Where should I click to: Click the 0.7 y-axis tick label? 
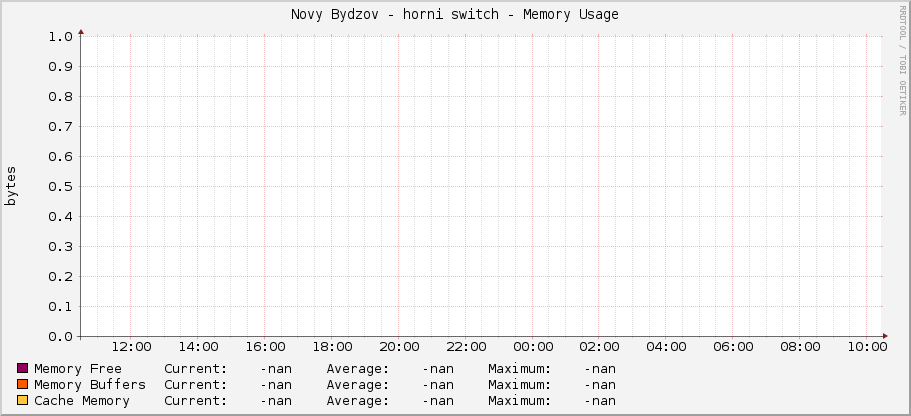(x=60, y=127)
